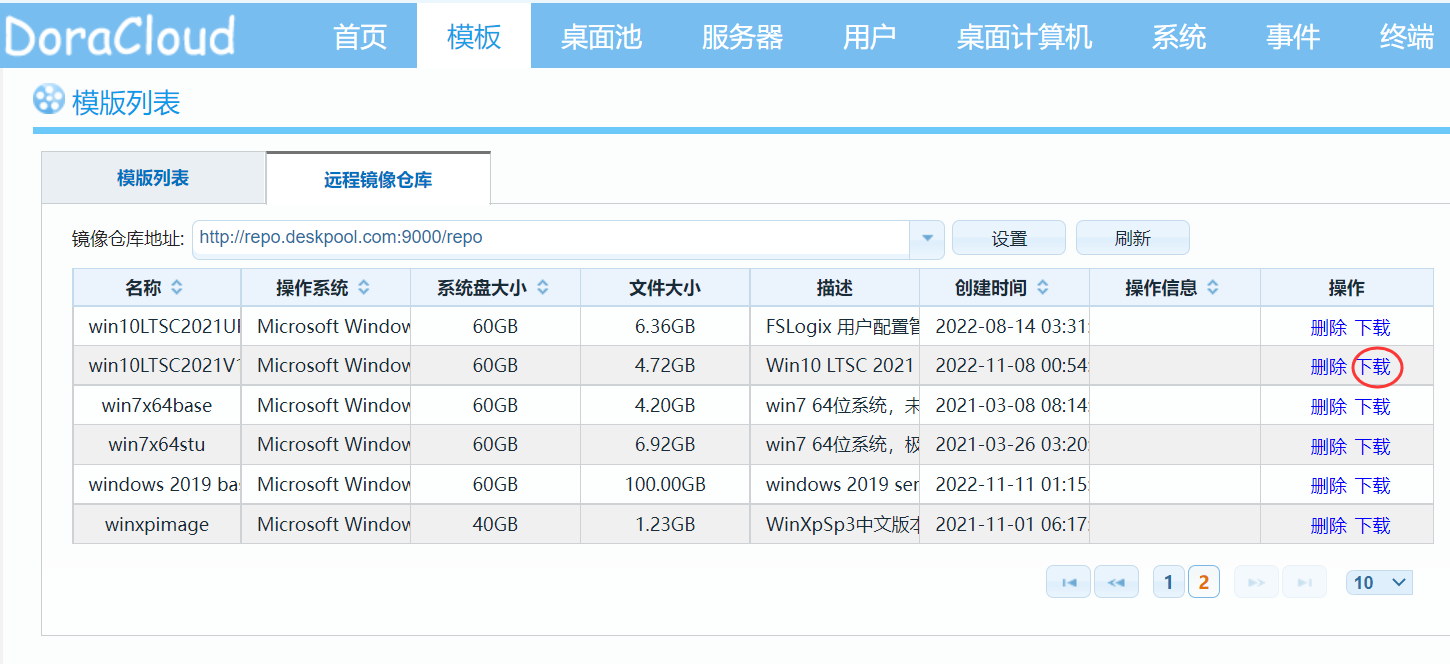The height and width of the screenshot is (664, 1450).
Task: Jump to the last page using pagination icon
Action: click(1304, 581)
